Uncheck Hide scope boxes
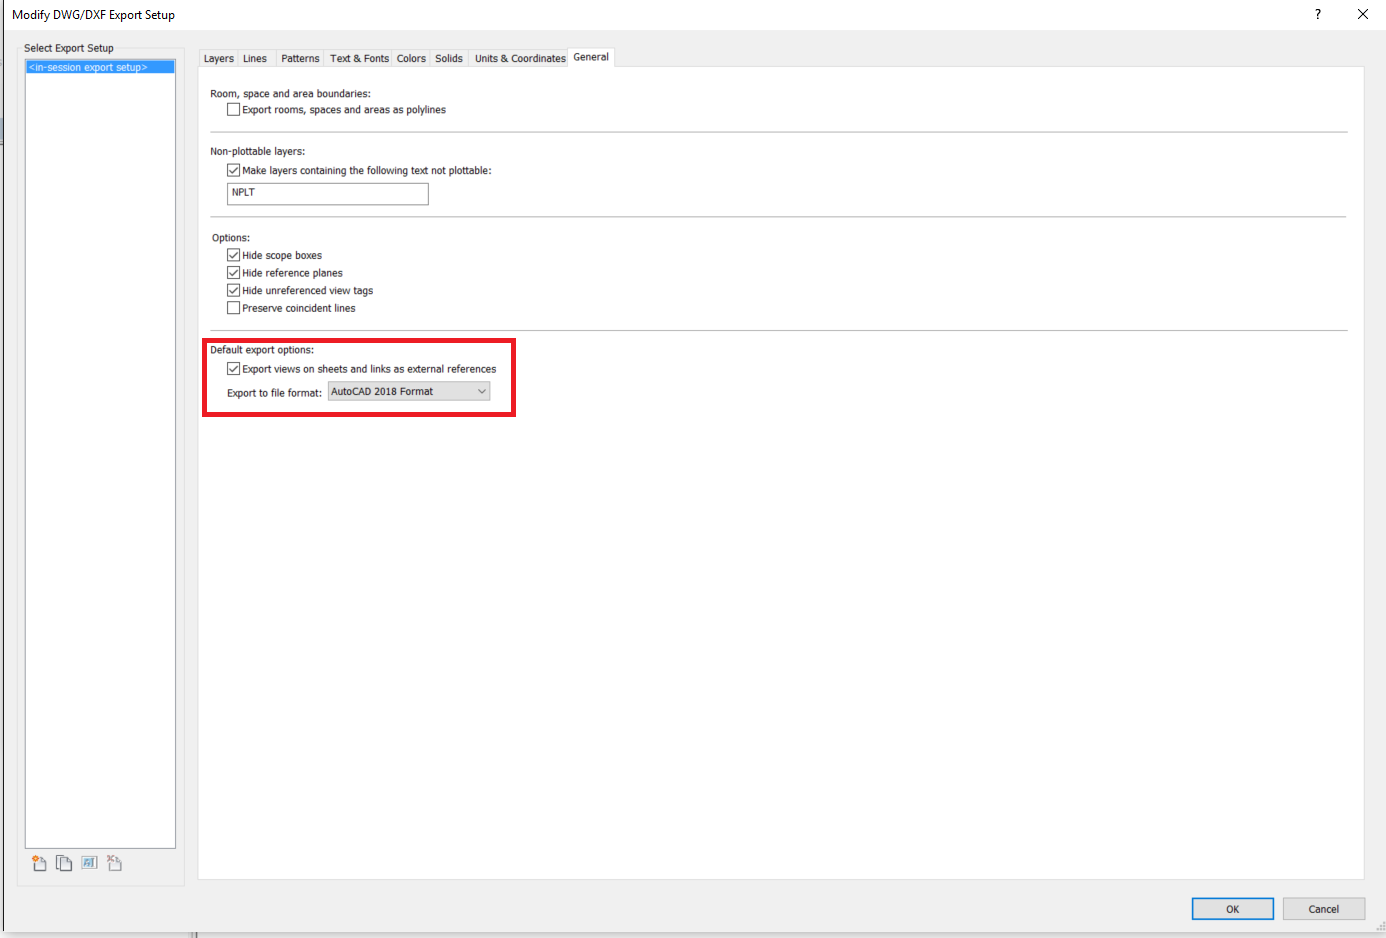This screenshot has height=938, width=1386. (233, 254)
